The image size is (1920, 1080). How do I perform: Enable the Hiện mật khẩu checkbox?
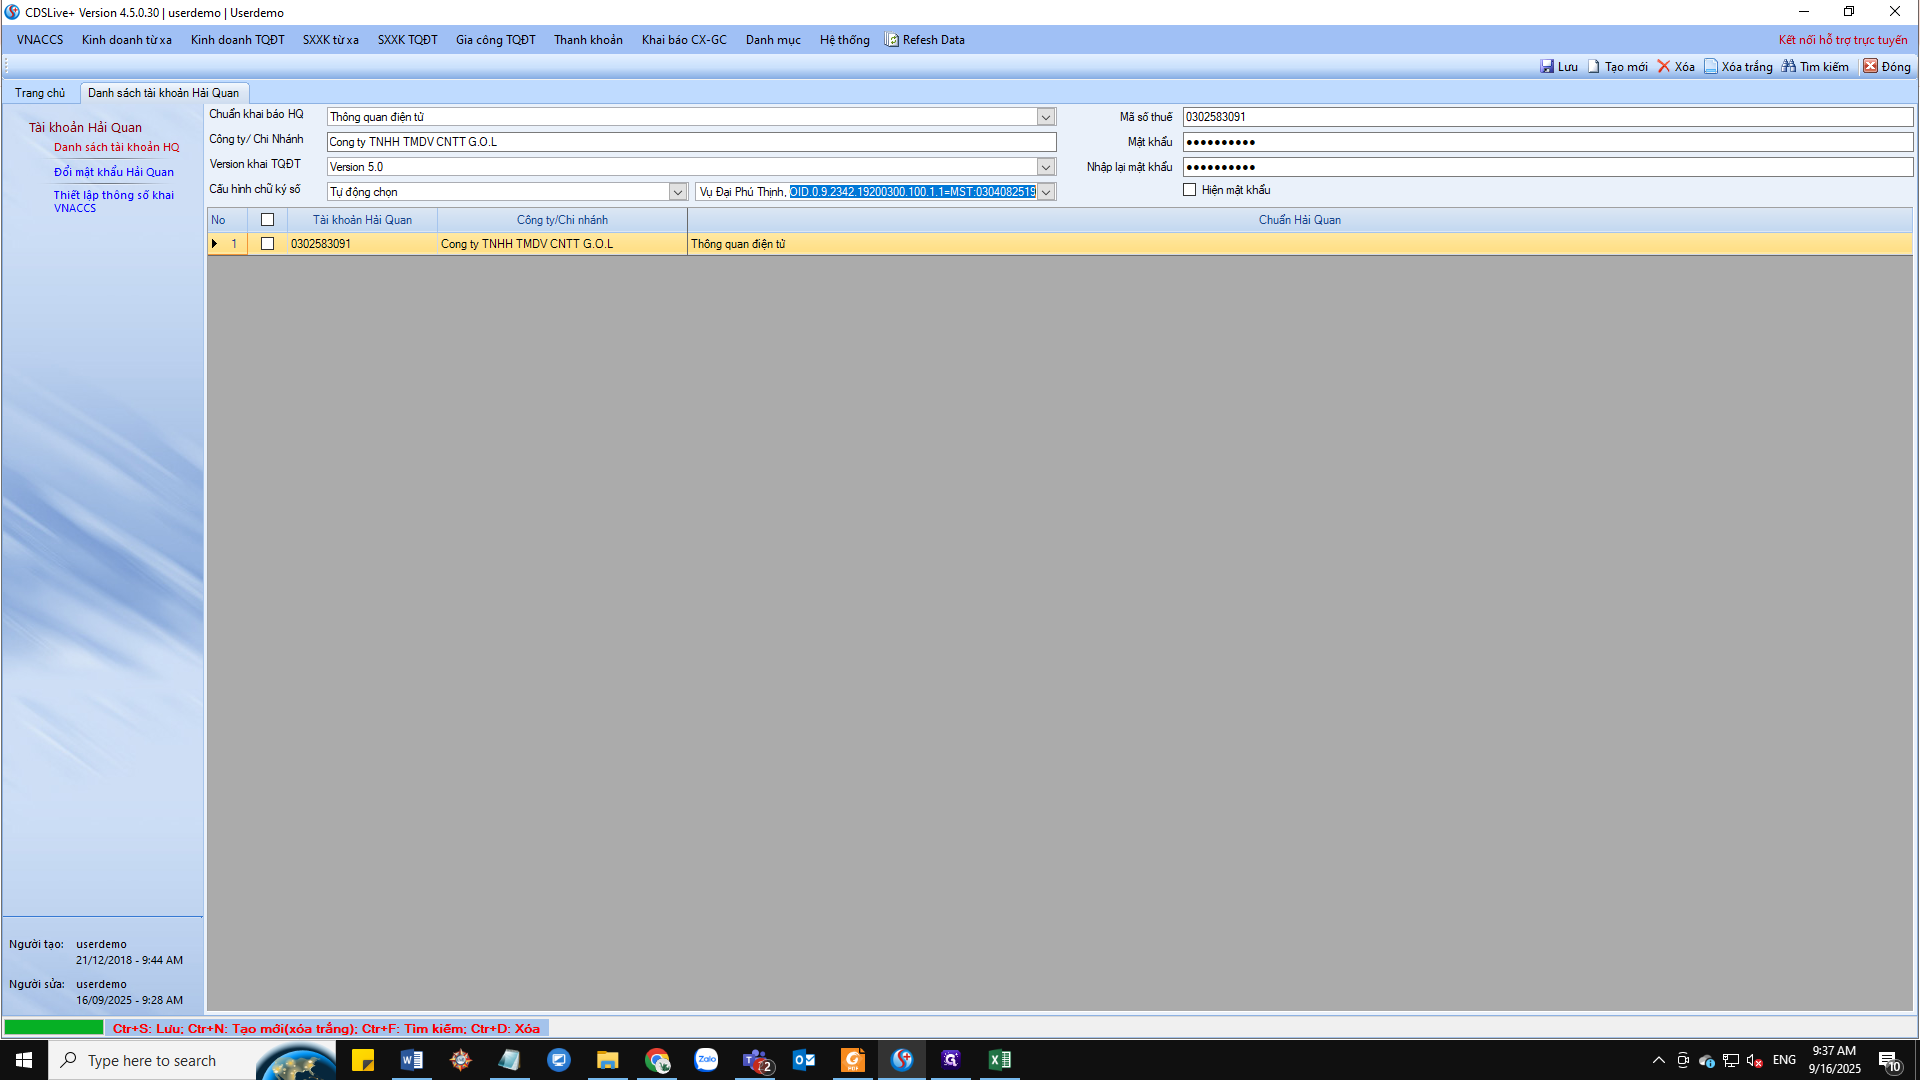tap(1190, 190)
